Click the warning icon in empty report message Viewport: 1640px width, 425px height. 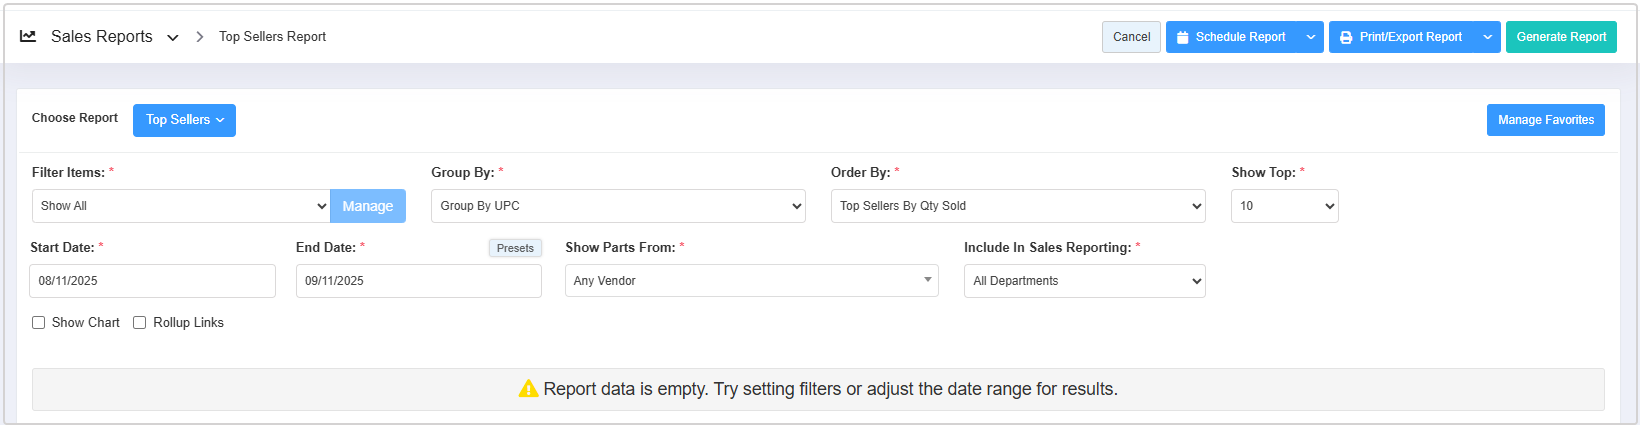point(528,389)
